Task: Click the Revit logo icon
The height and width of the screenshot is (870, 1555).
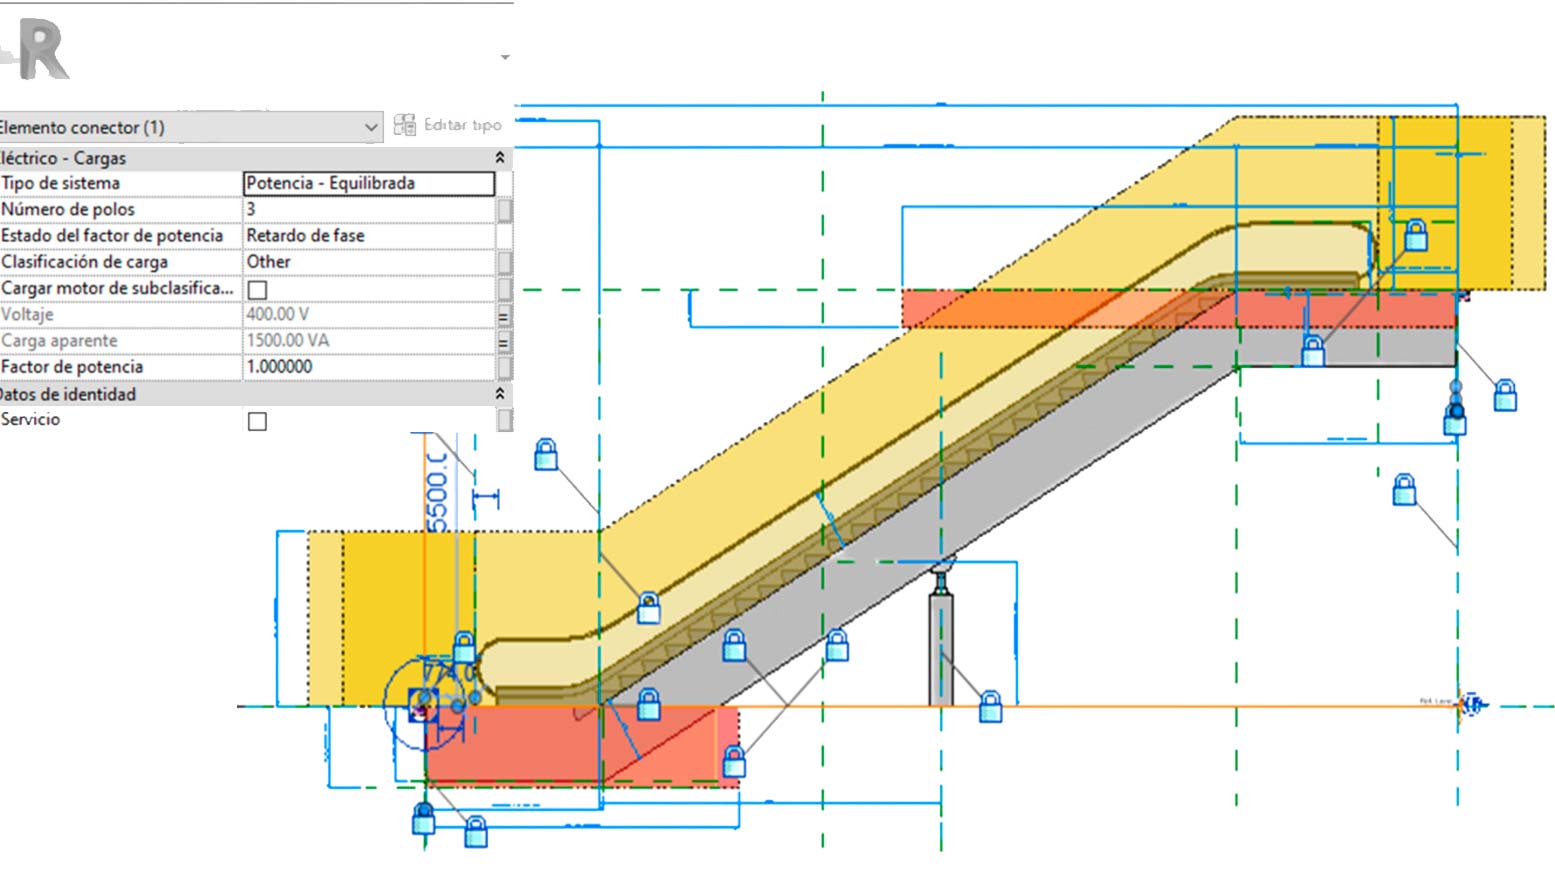Action: [42, 50]
